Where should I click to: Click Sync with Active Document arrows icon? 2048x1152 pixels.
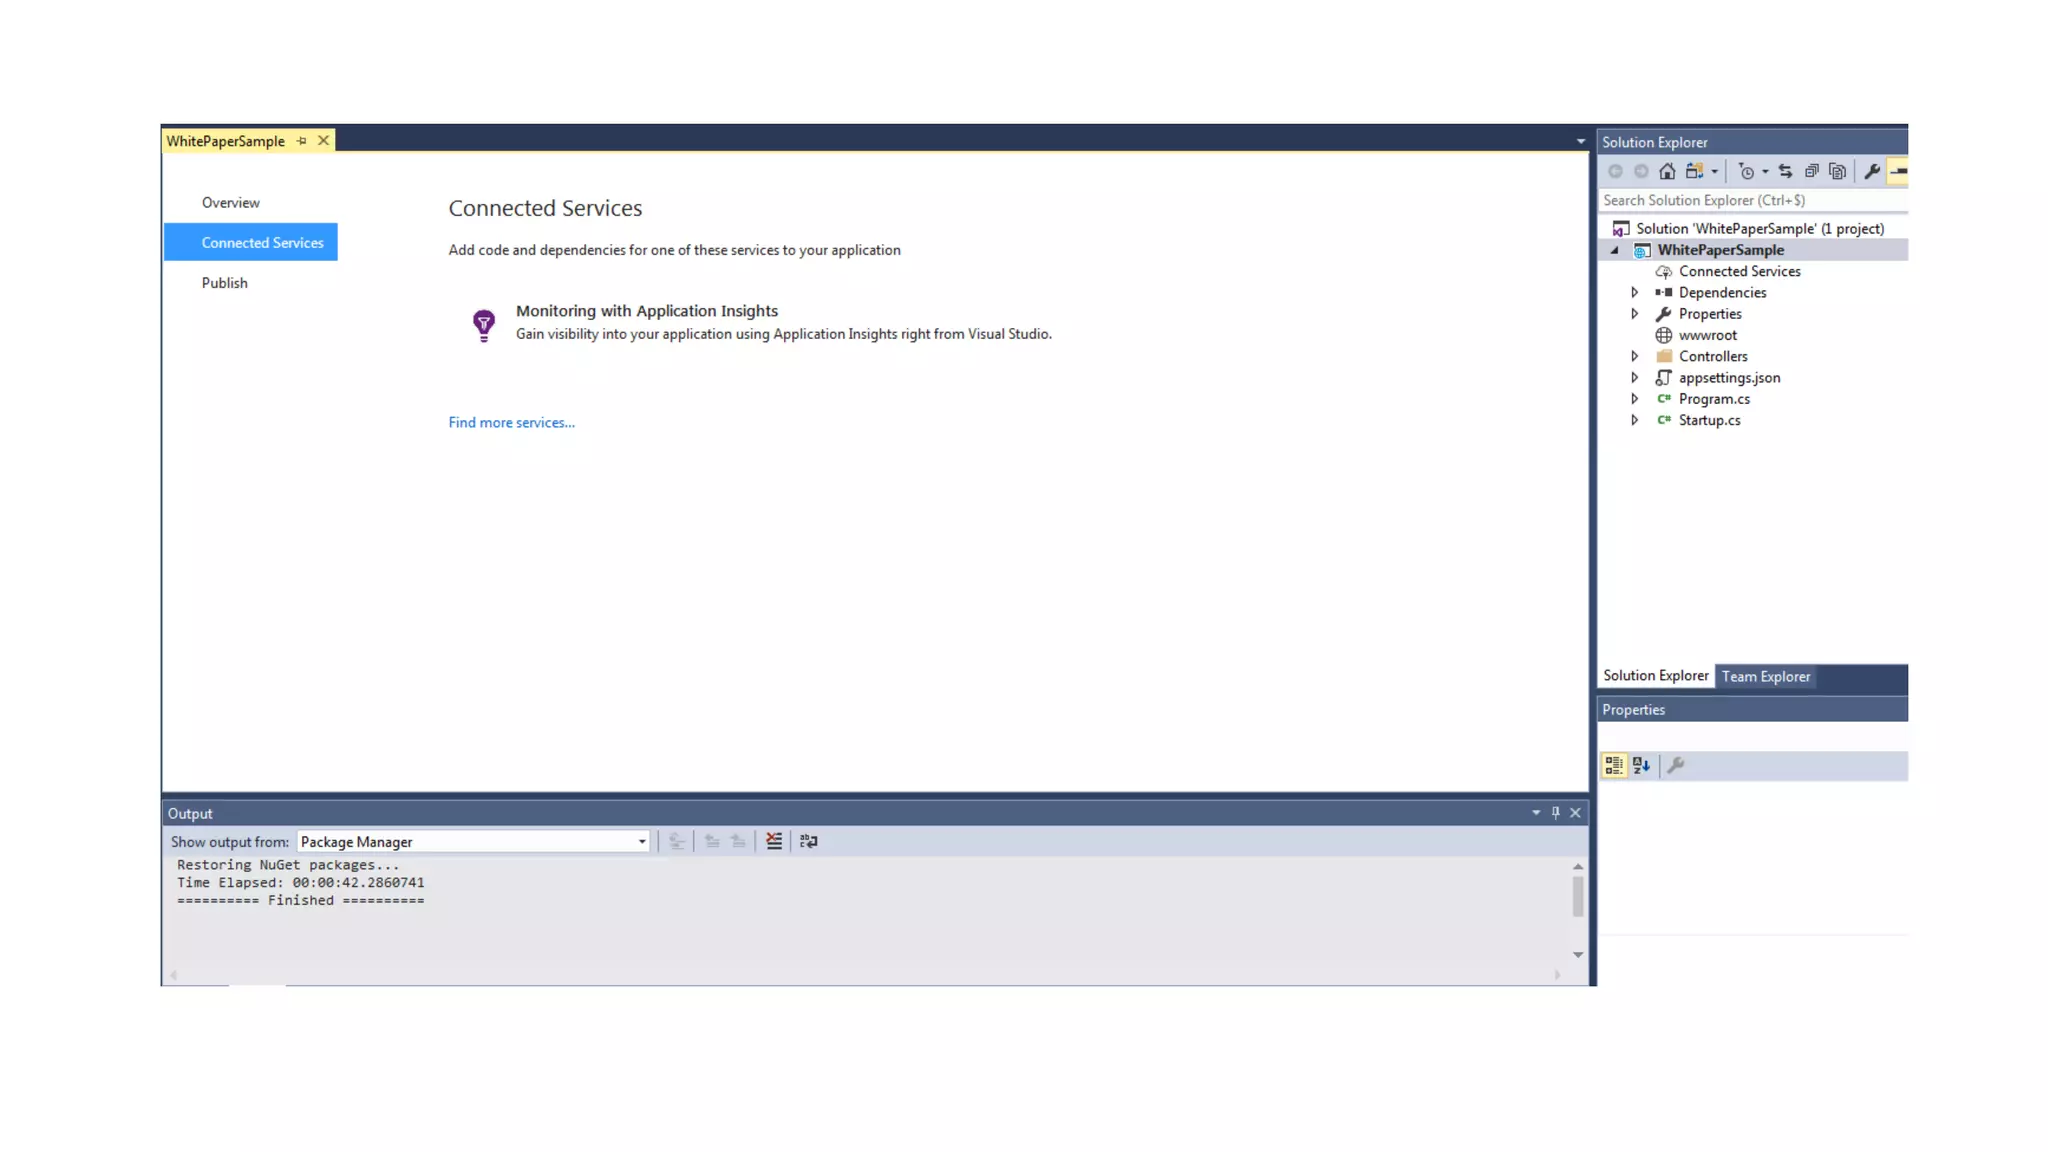click(1785, 172)
